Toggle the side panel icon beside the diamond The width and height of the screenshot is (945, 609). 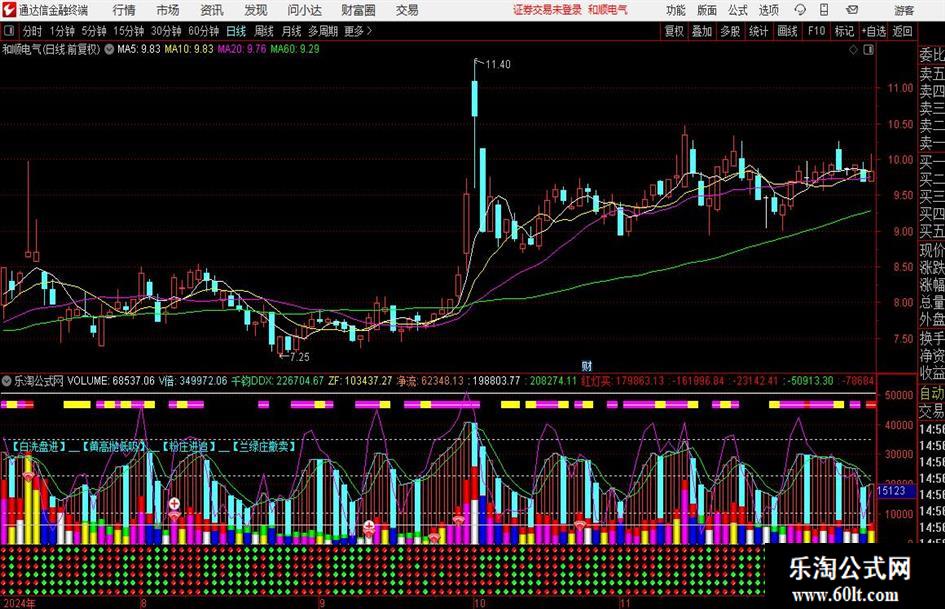(868, 50)
